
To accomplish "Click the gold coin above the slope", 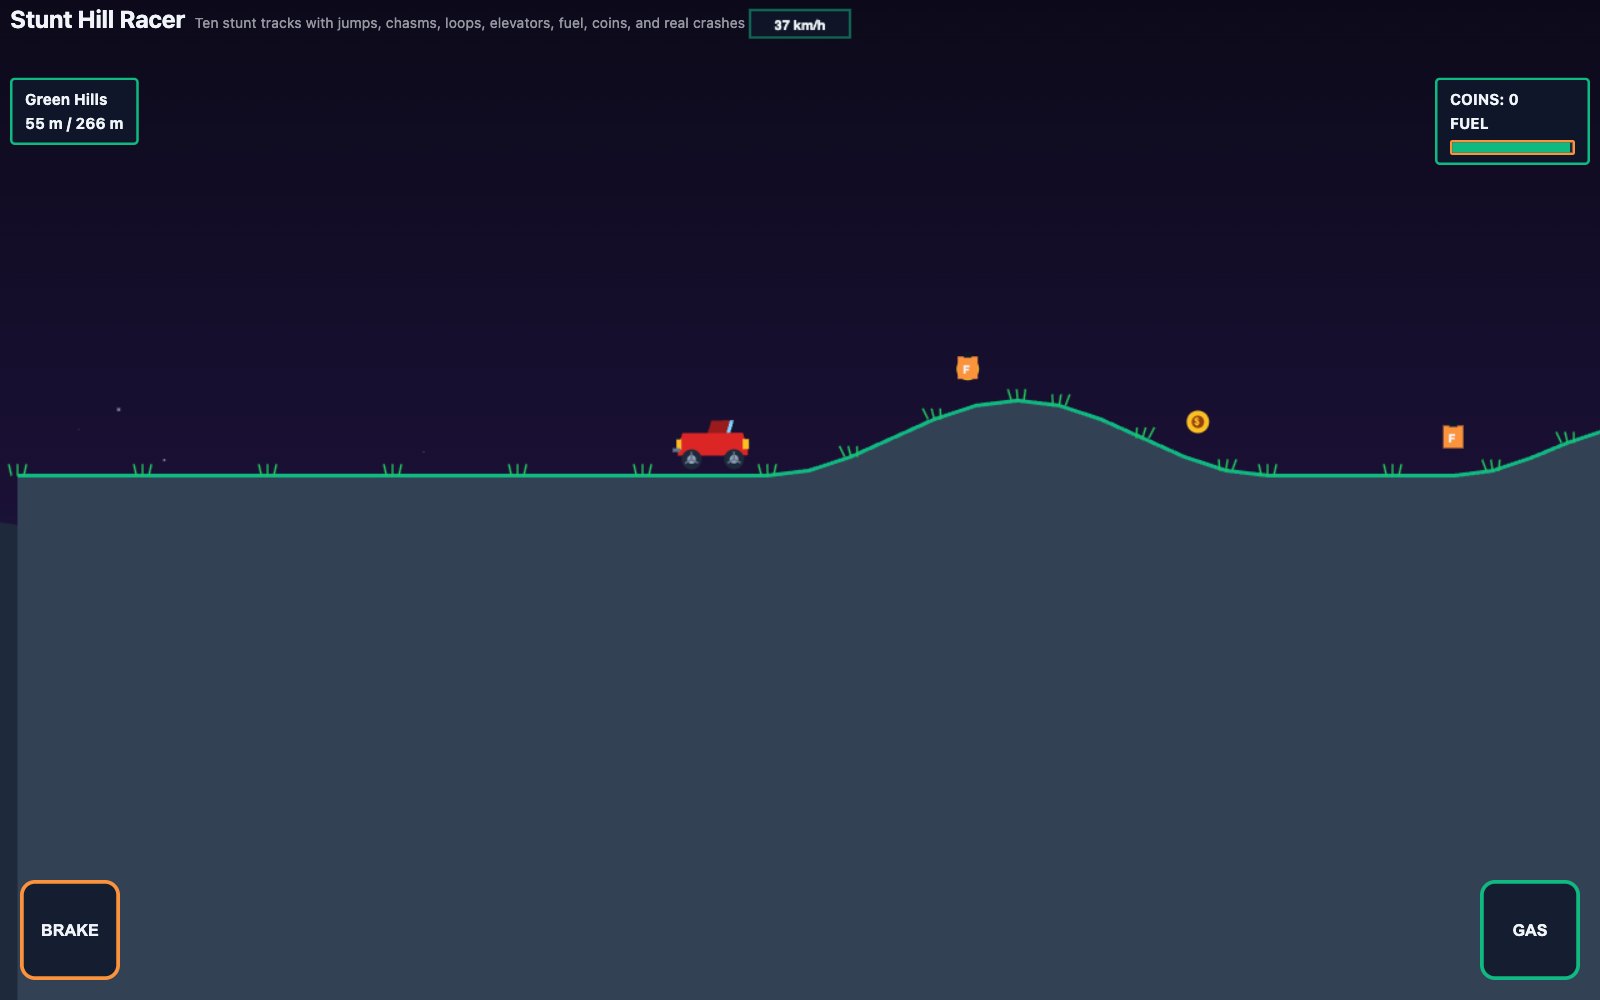I will point(1197,422).
